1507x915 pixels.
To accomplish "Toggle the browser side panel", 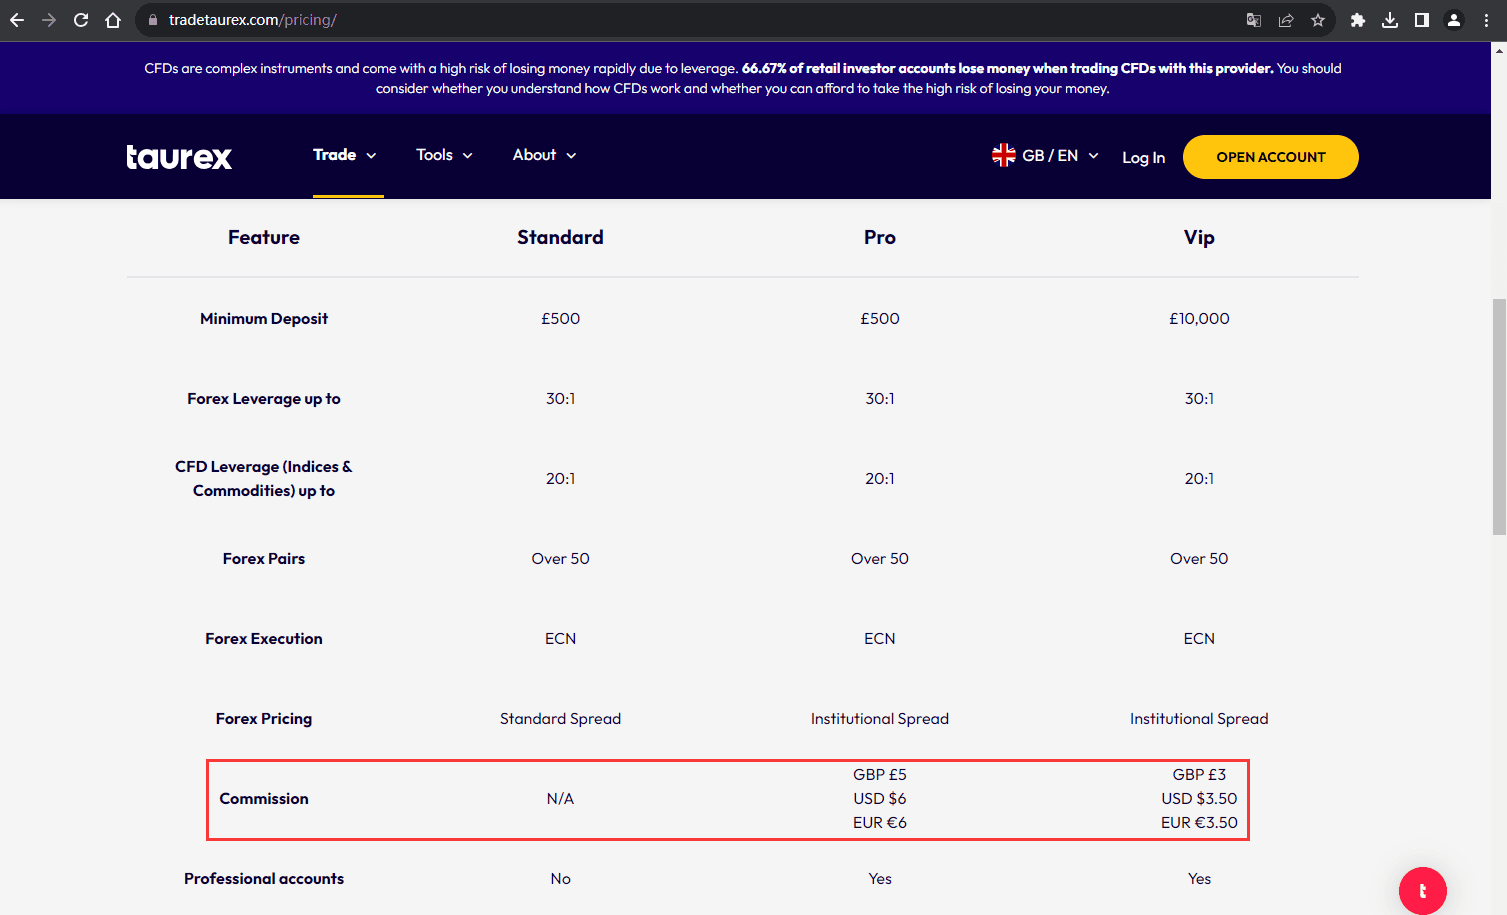I will (x=1422, y=20).
